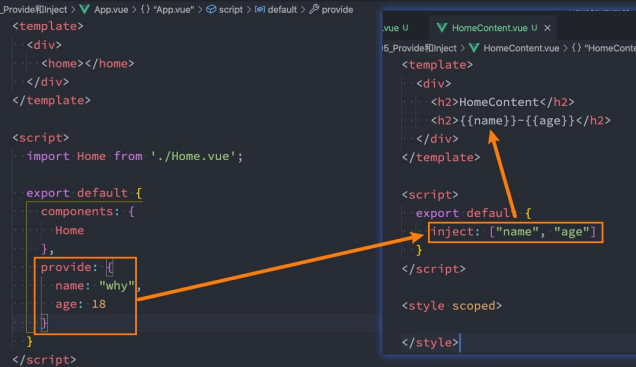Open the provide breadcrumb segment
Viewport: 636px width, 367px height.
coord(337,9)
